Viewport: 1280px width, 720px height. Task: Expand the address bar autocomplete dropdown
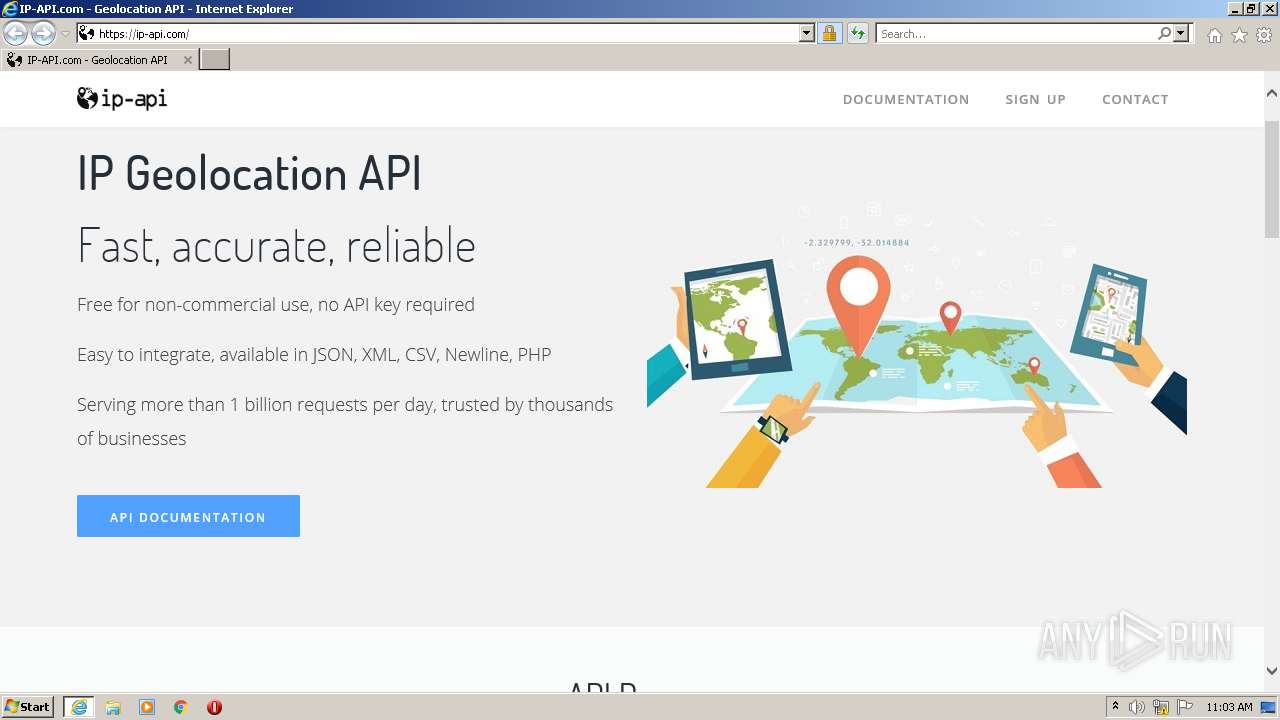point(807,33)
